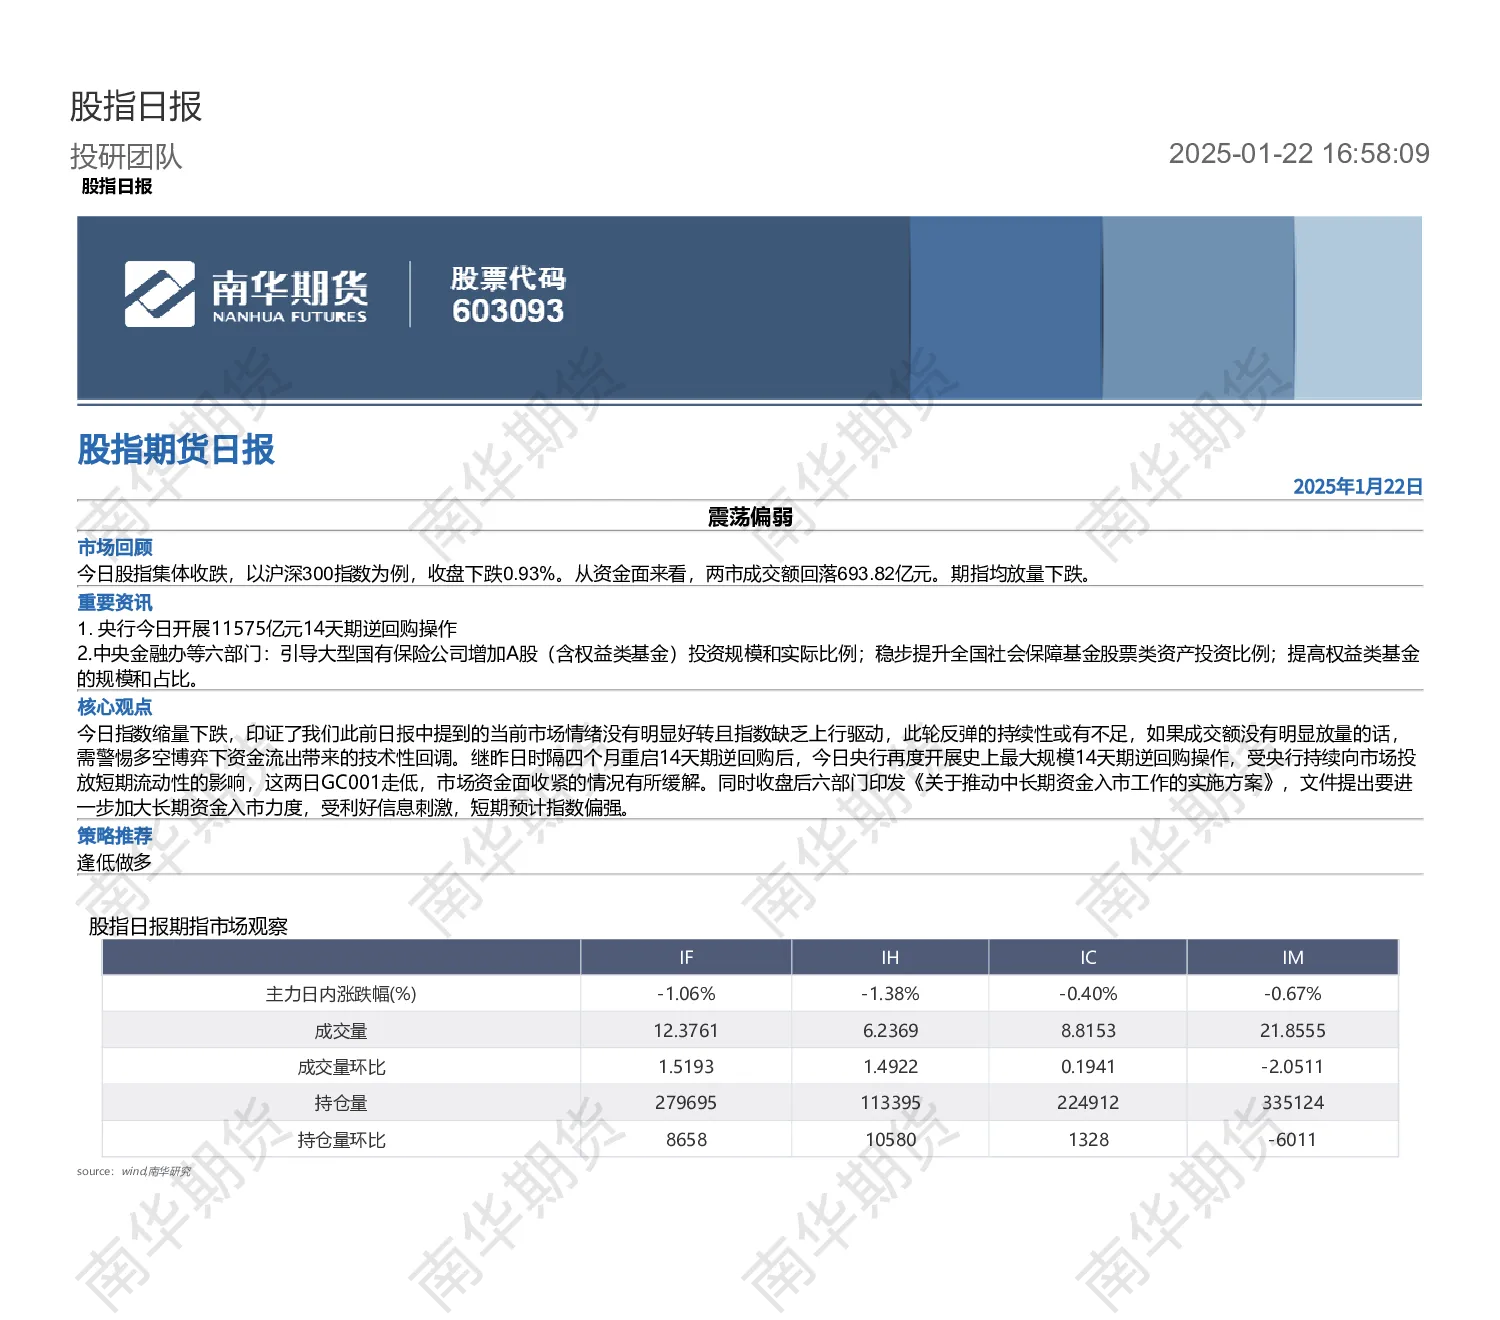Click the row label 成交量
1500x1320 pixels.
point(341,1031)
